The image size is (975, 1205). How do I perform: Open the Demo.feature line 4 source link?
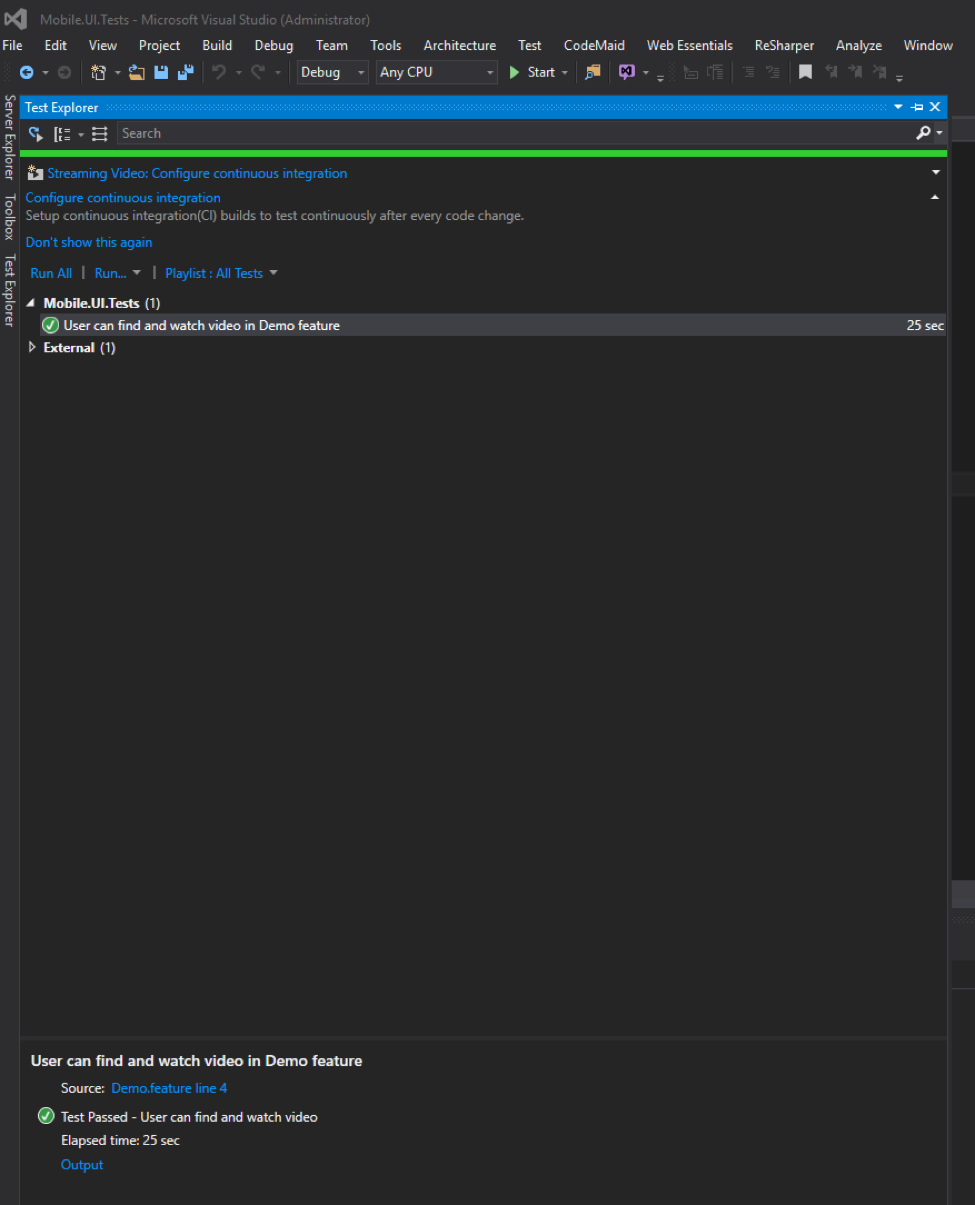coord(169,1088)
